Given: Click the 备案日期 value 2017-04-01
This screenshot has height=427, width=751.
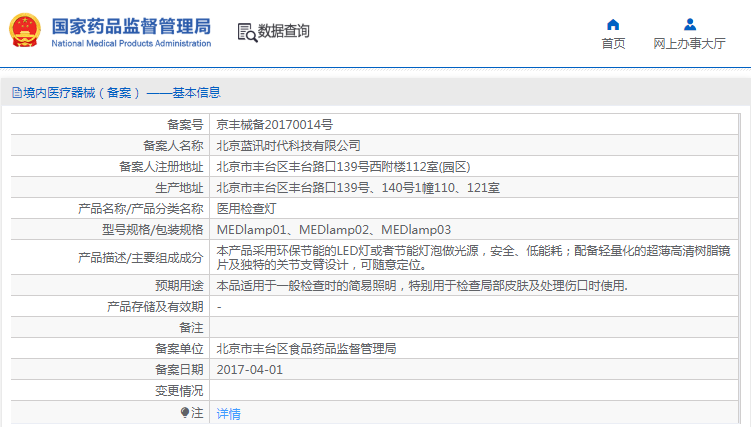Looking at the screenshot, I should pyautogui.click(x=250, y=369).
